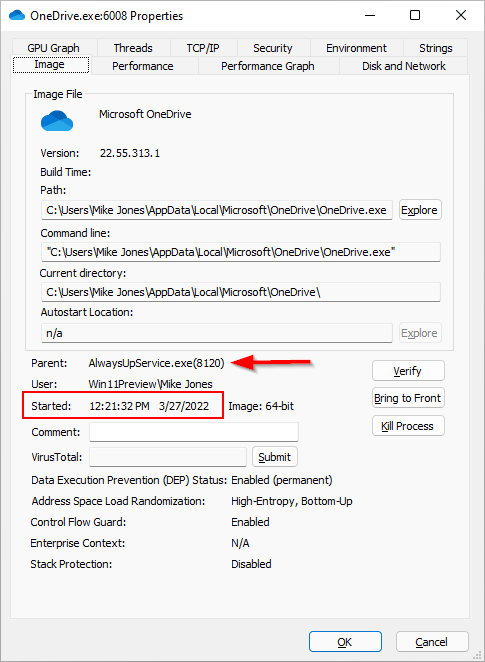Go to the Strings tab

click(436, 48)
